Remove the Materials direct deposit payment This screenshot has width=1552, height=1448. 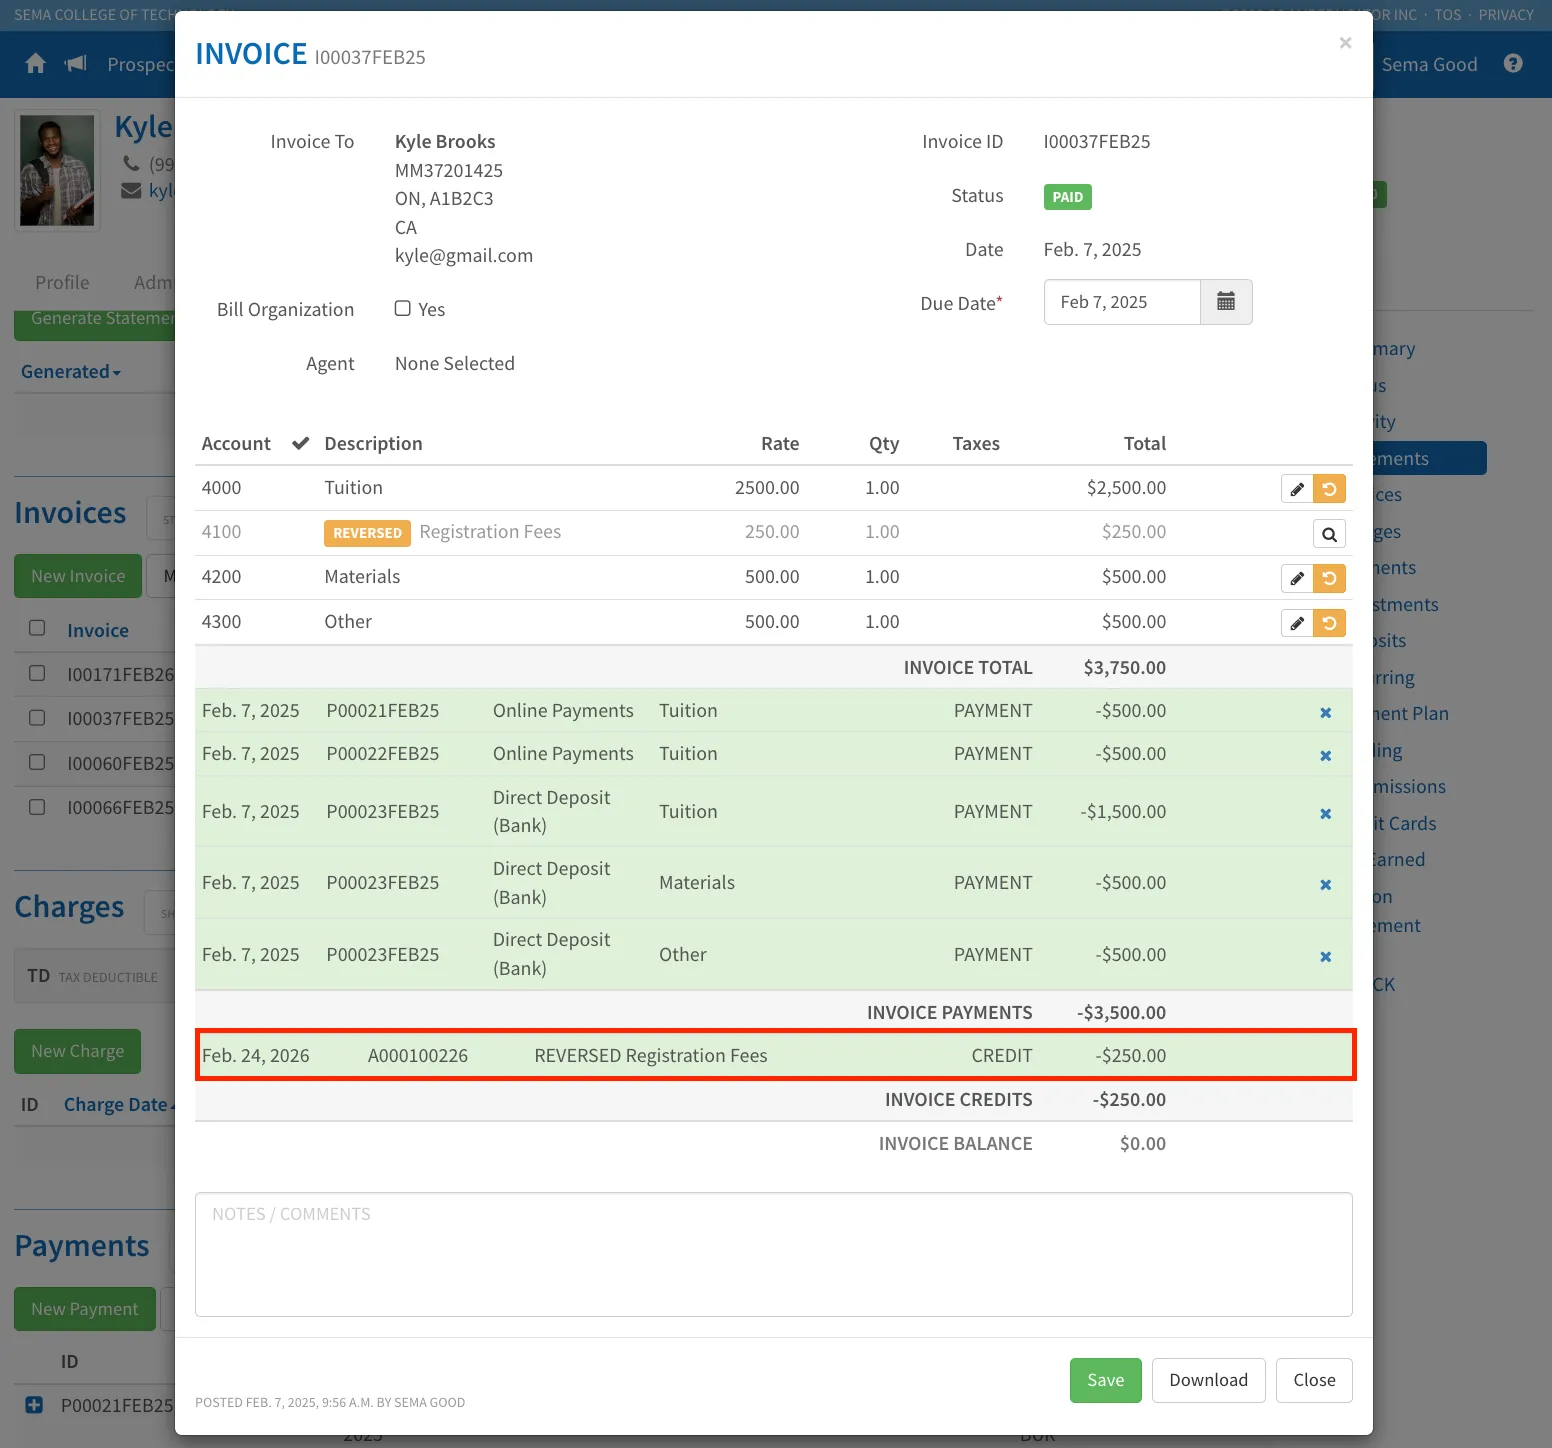coord(1326,885)
